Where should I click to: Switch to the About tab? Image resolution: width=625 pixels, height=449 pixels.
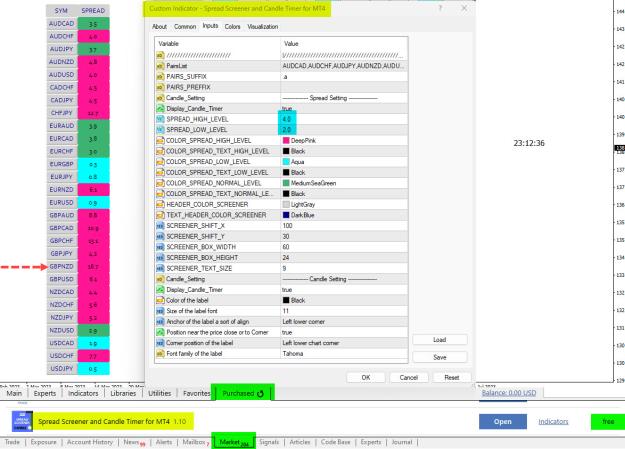159,27
